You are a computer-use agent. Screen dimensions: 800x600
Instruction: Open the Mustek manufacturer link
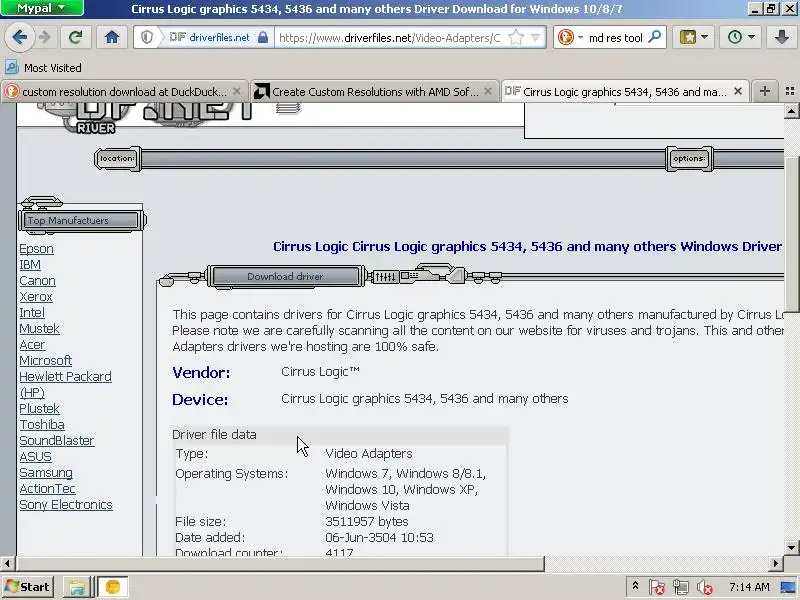point(39,329)
